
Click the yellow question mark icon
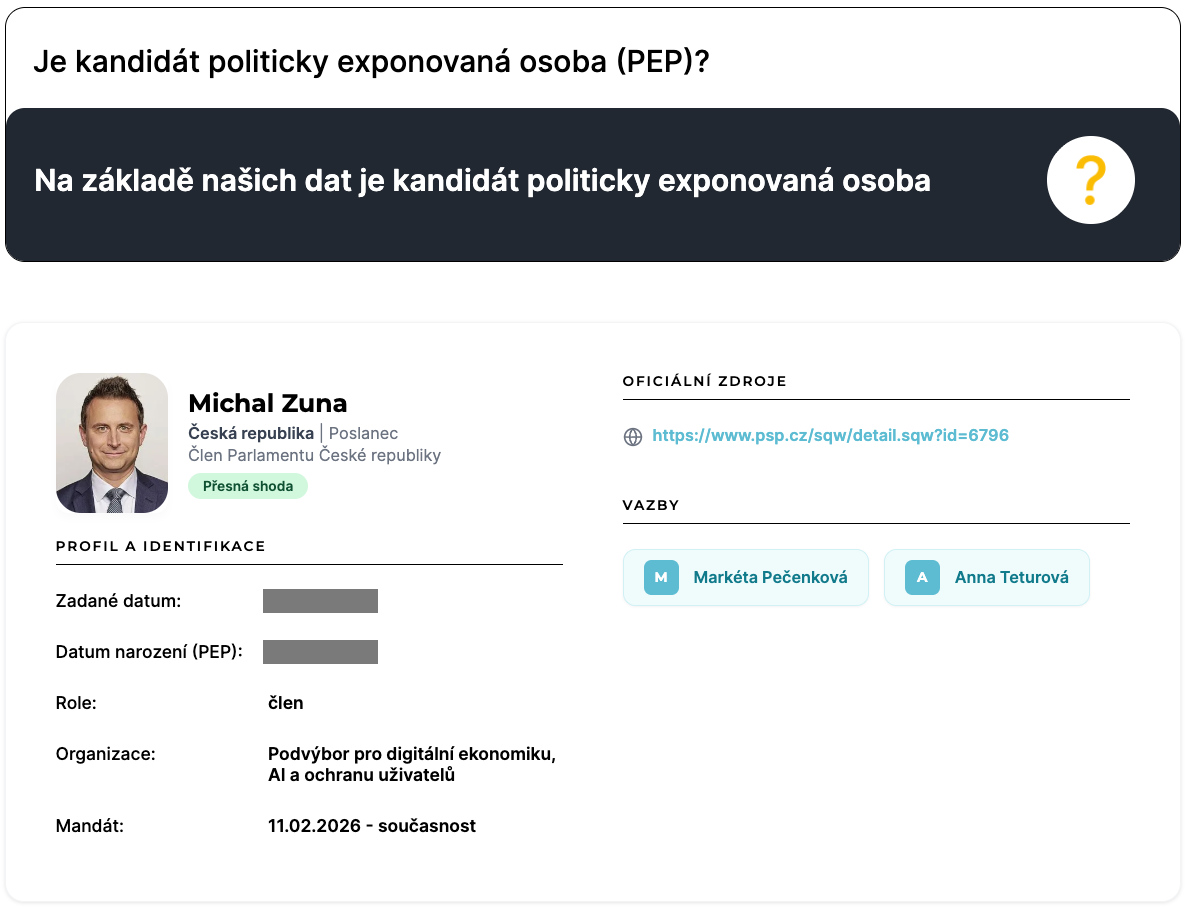(1090, 181)
